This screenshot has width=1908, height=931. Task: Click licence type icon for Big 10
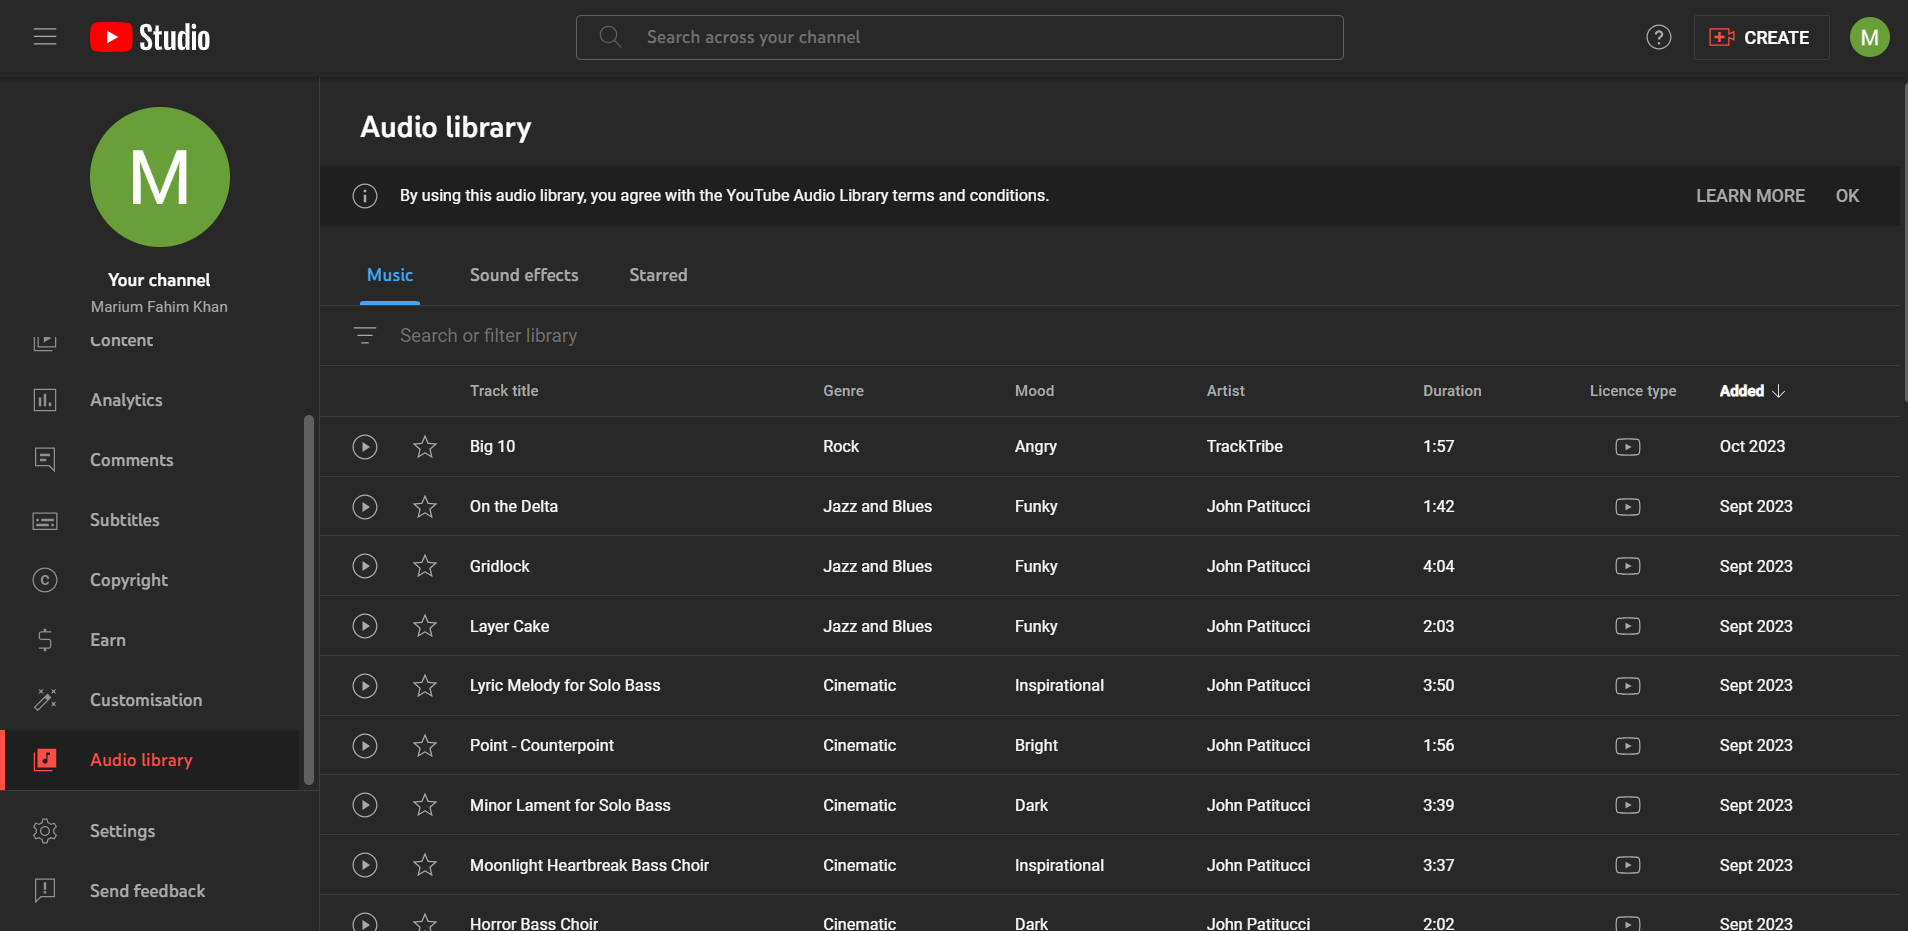[x=1627, y=447]
